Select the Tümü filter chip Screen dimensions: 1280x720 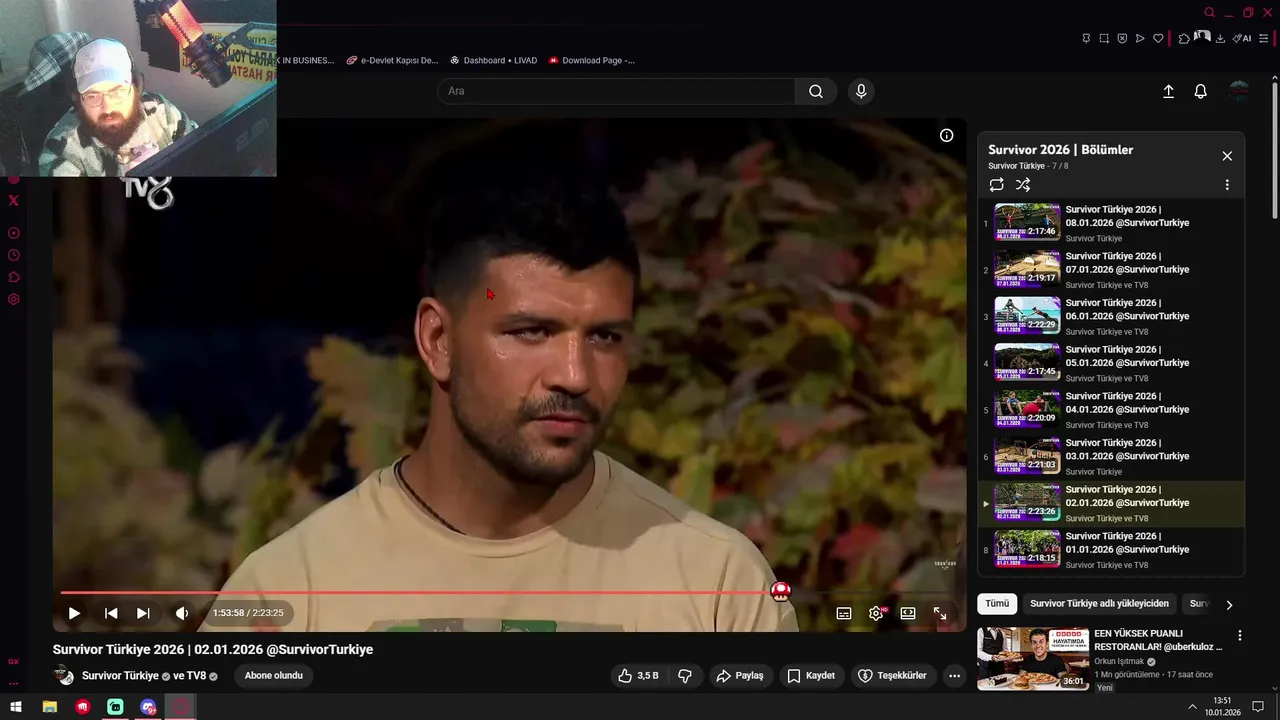coord(997,604)
